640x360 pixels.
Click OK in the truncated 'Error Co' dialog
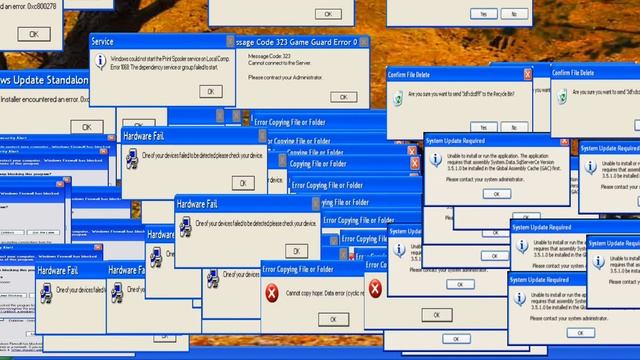(437, 315)
